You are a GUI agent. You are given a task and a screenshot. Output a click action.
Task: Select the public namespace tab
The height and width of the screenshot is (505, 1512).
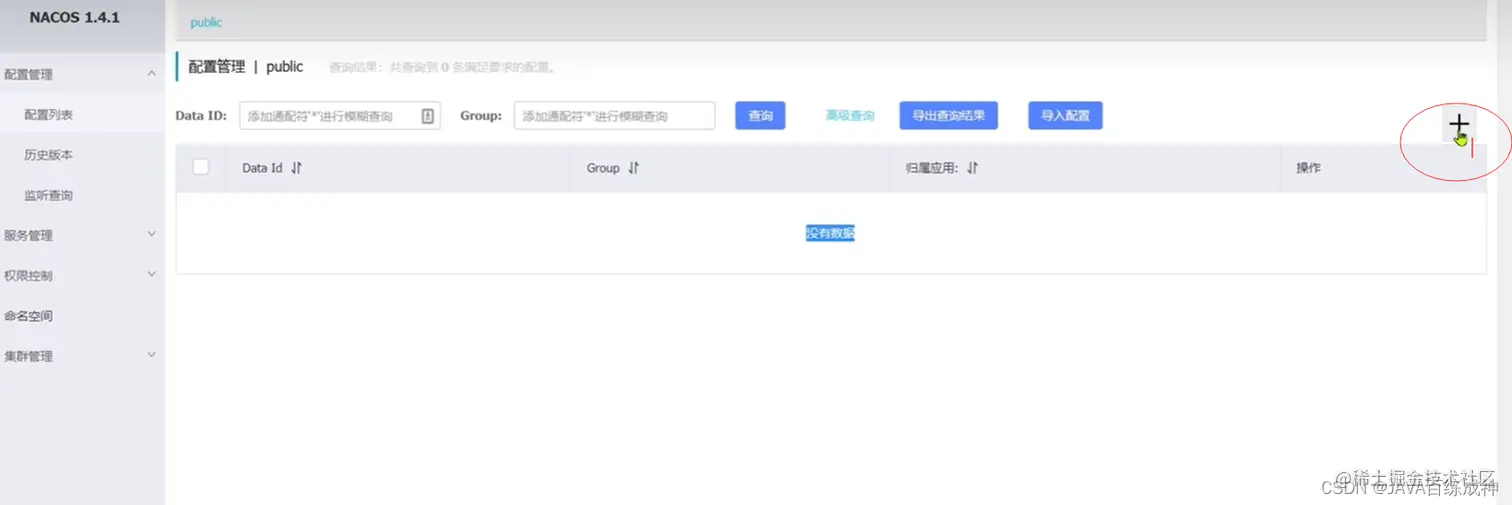(206, 22)
